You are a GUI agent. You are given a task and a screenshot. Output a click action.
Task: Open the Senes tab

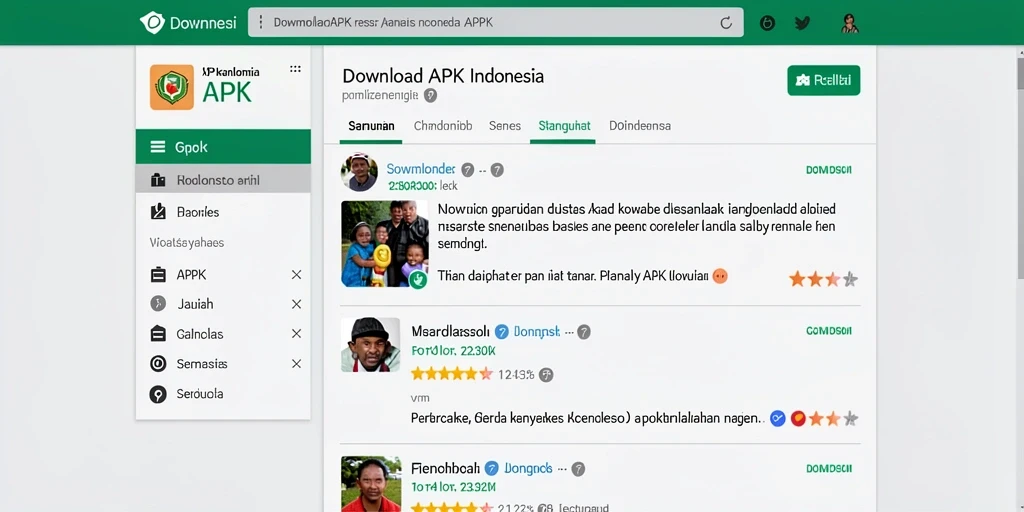point(505,125)
